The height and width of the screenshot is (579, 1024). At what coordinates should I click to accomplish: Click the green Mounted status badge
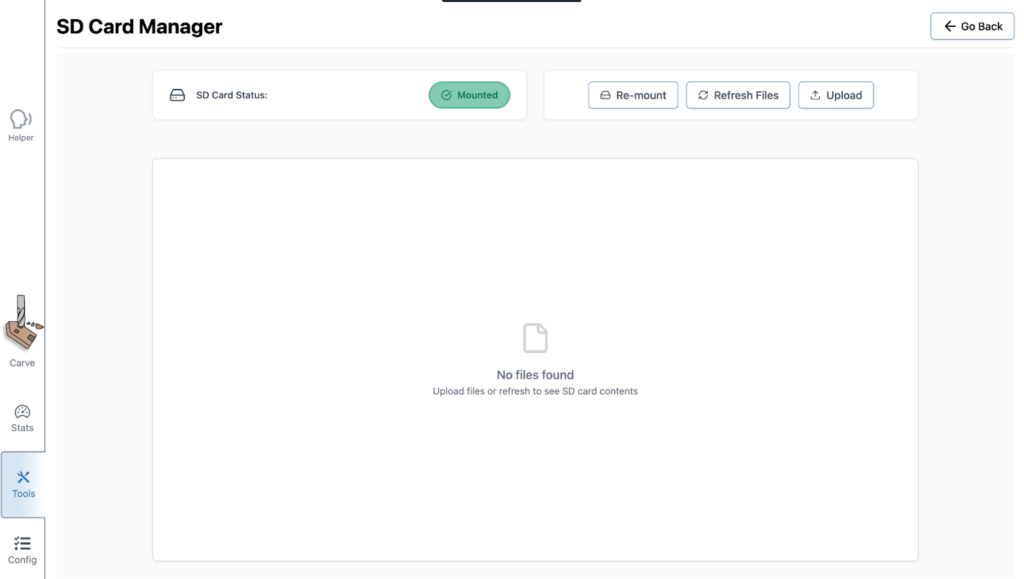coord(469,95)
